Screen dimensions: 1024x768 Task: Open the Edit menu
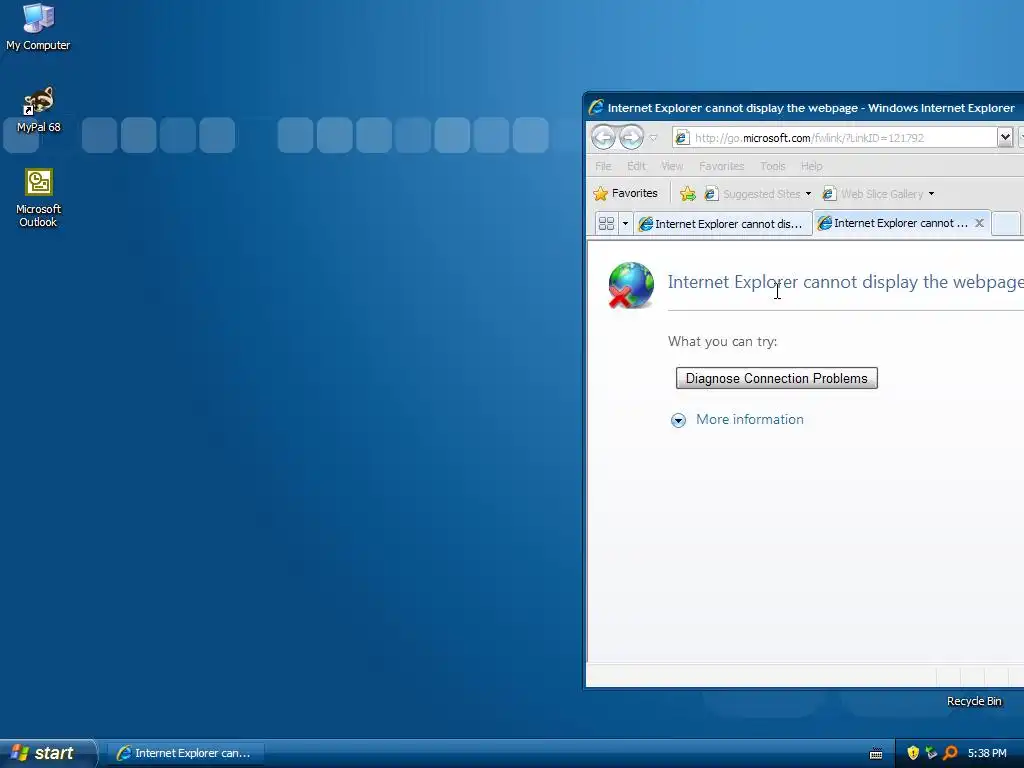click(636, 166)
